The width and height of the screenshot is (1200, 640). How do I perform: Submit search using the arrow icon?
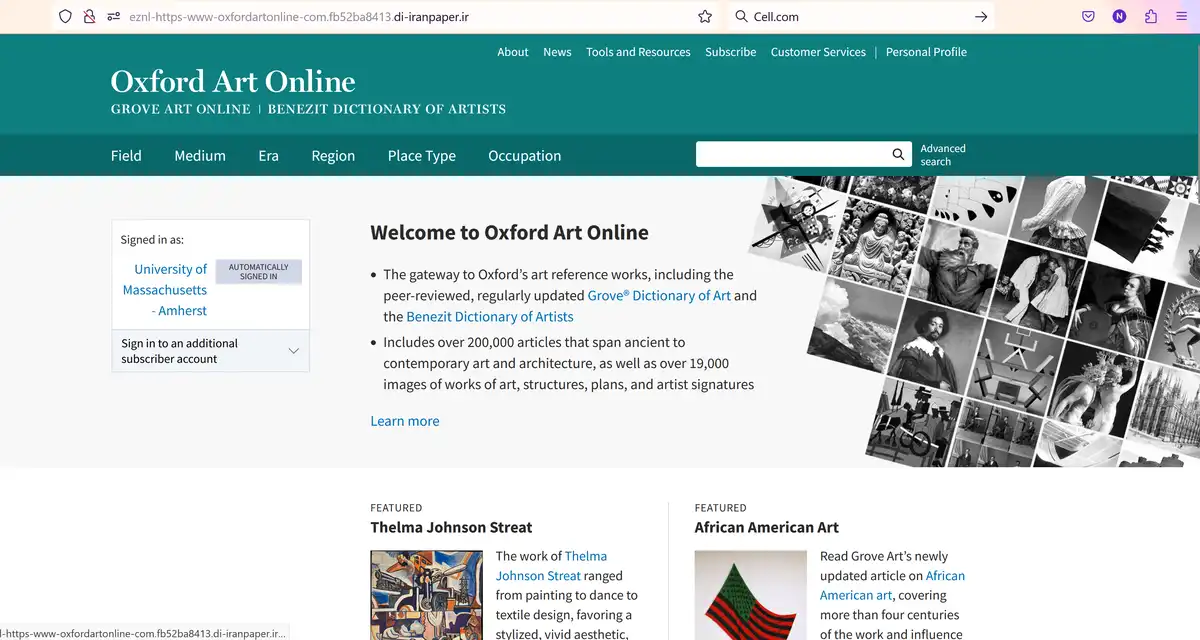click(981, 16)
